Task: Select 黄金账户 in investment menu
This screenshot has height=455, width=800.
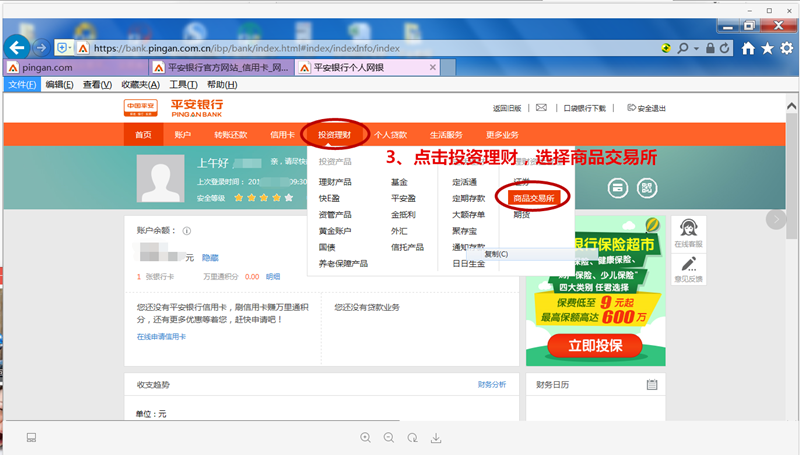Action: tap(335, 231)
